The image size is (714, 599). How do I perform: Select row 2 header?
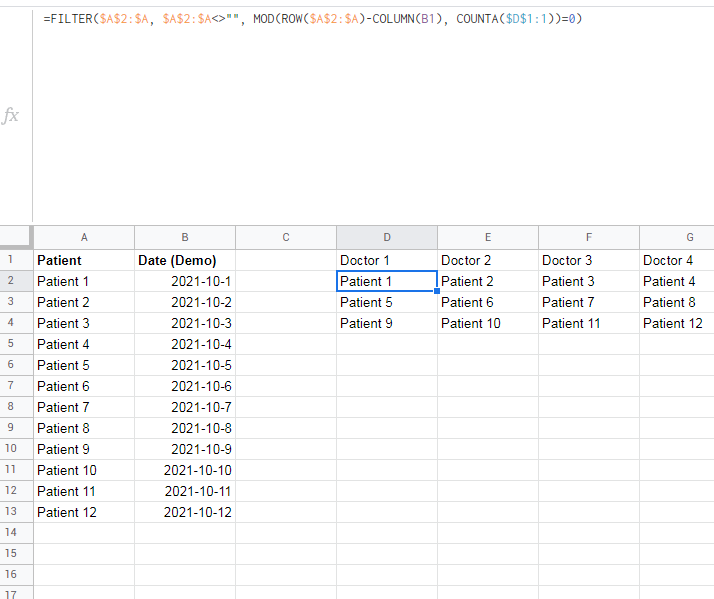(x=16, y=281)
